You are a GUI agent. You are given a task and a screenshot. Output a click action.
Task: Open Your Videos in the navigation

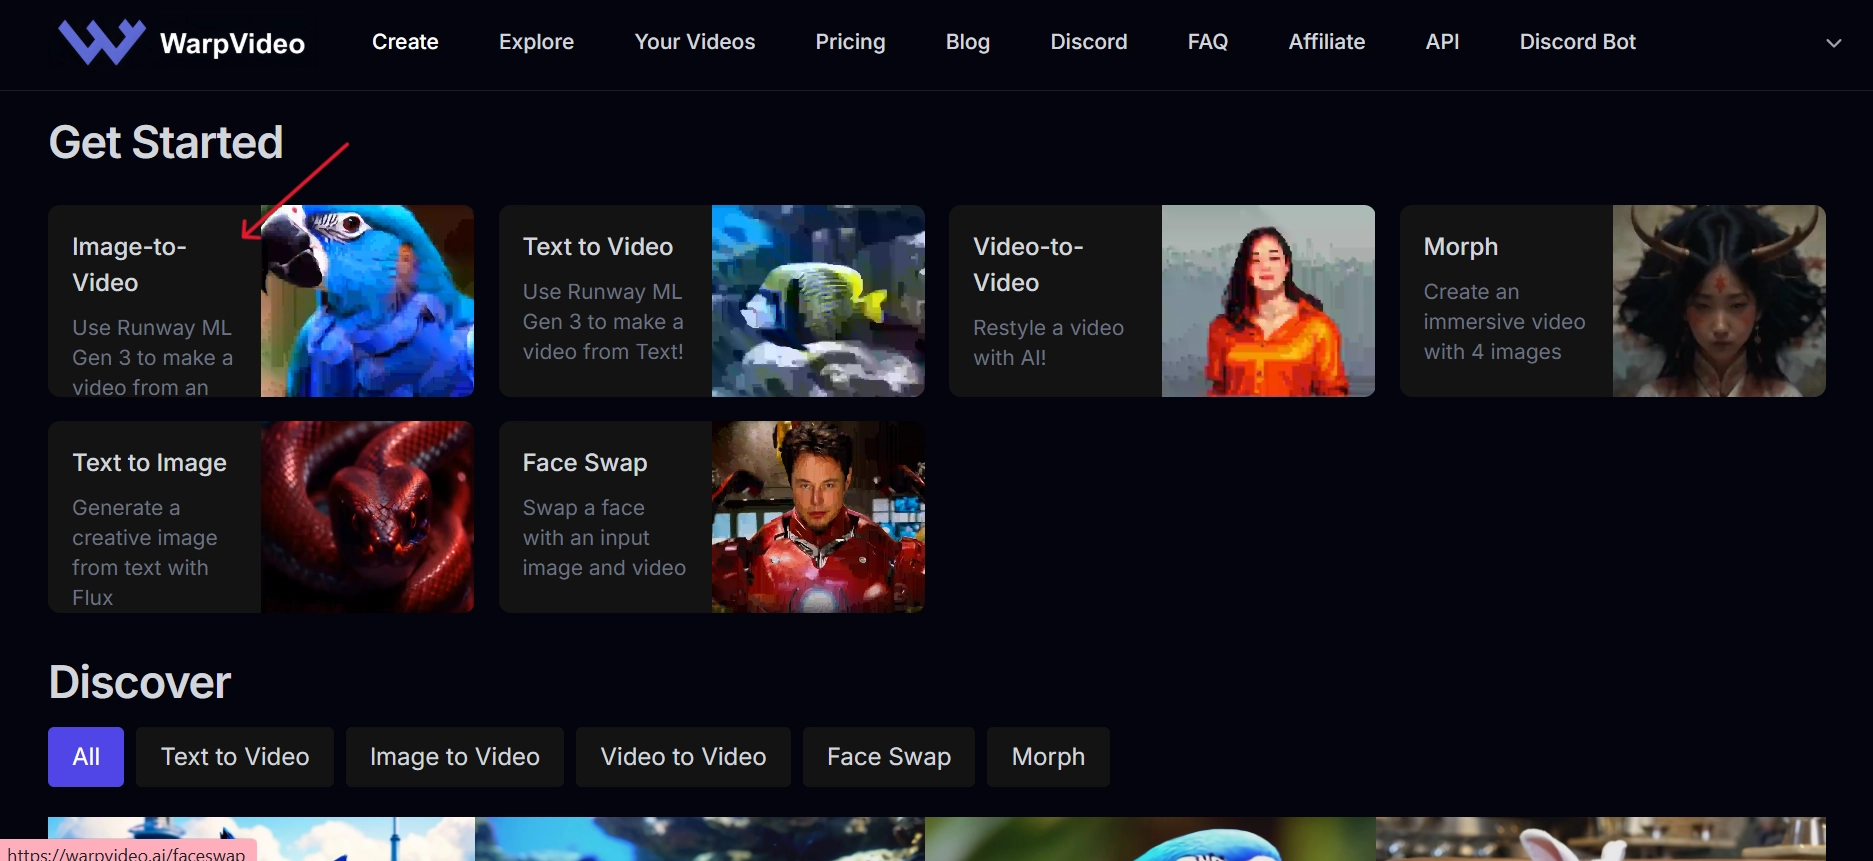(x=695, y=42)
